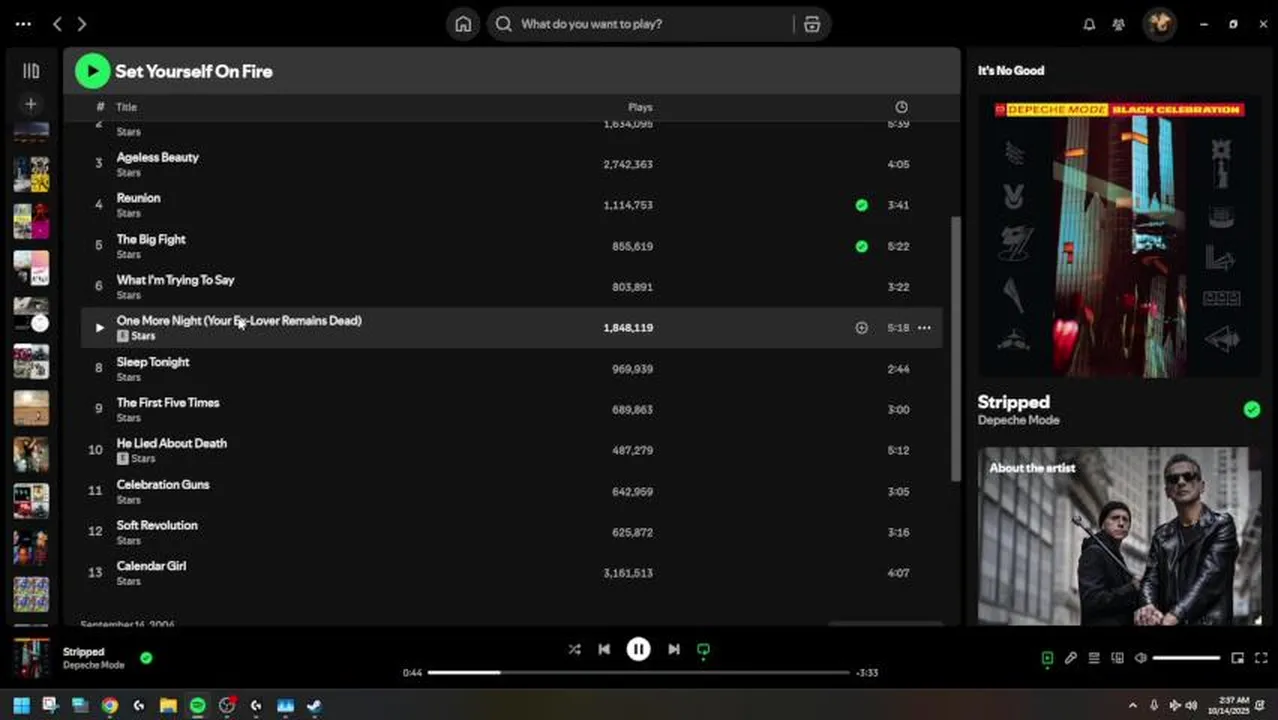
Task: Show lyrics with the microphone icon
Action: (1071, 658)
